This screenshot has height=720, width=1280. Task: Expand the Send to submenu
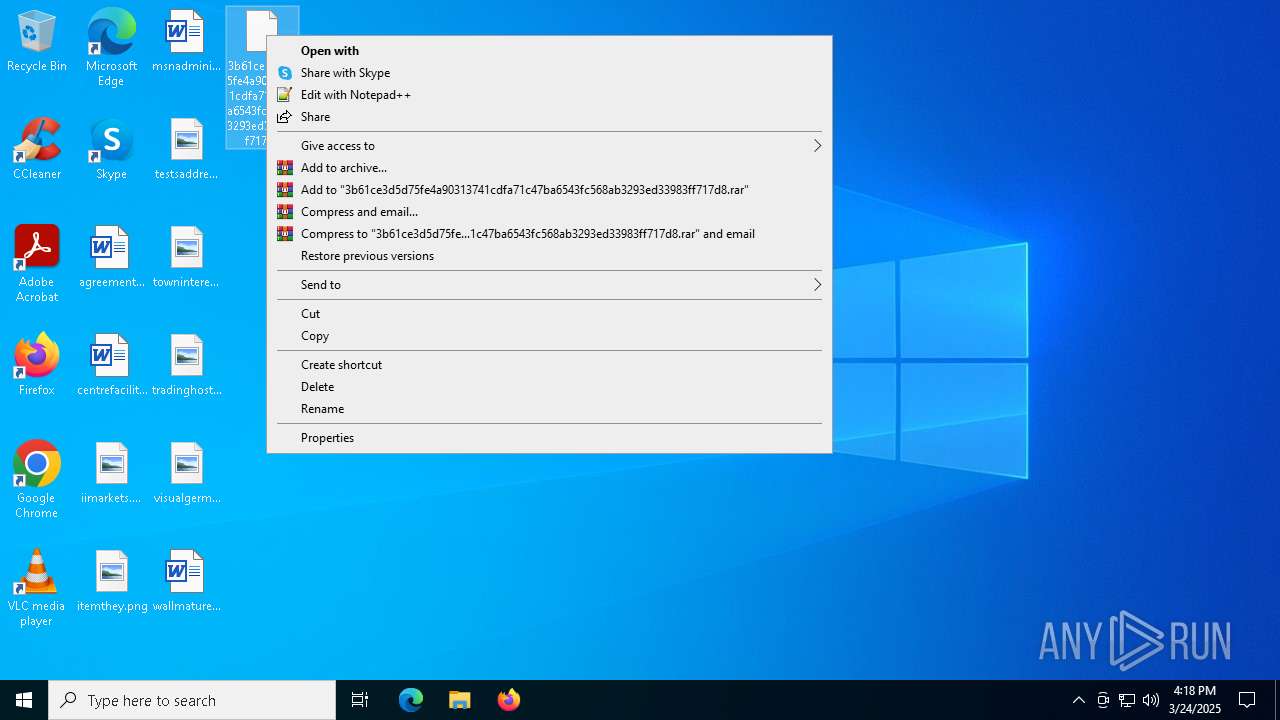[549, 285]
